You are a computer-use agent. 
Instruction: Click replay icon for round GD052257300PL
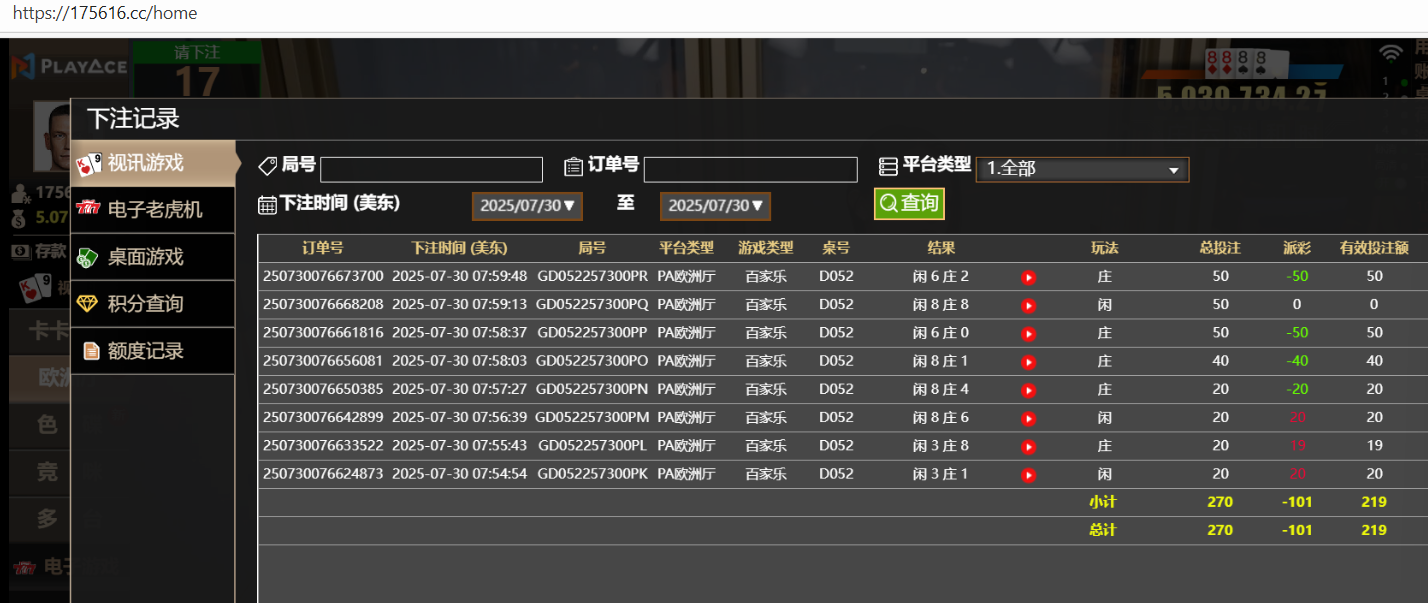point(1028,446)
